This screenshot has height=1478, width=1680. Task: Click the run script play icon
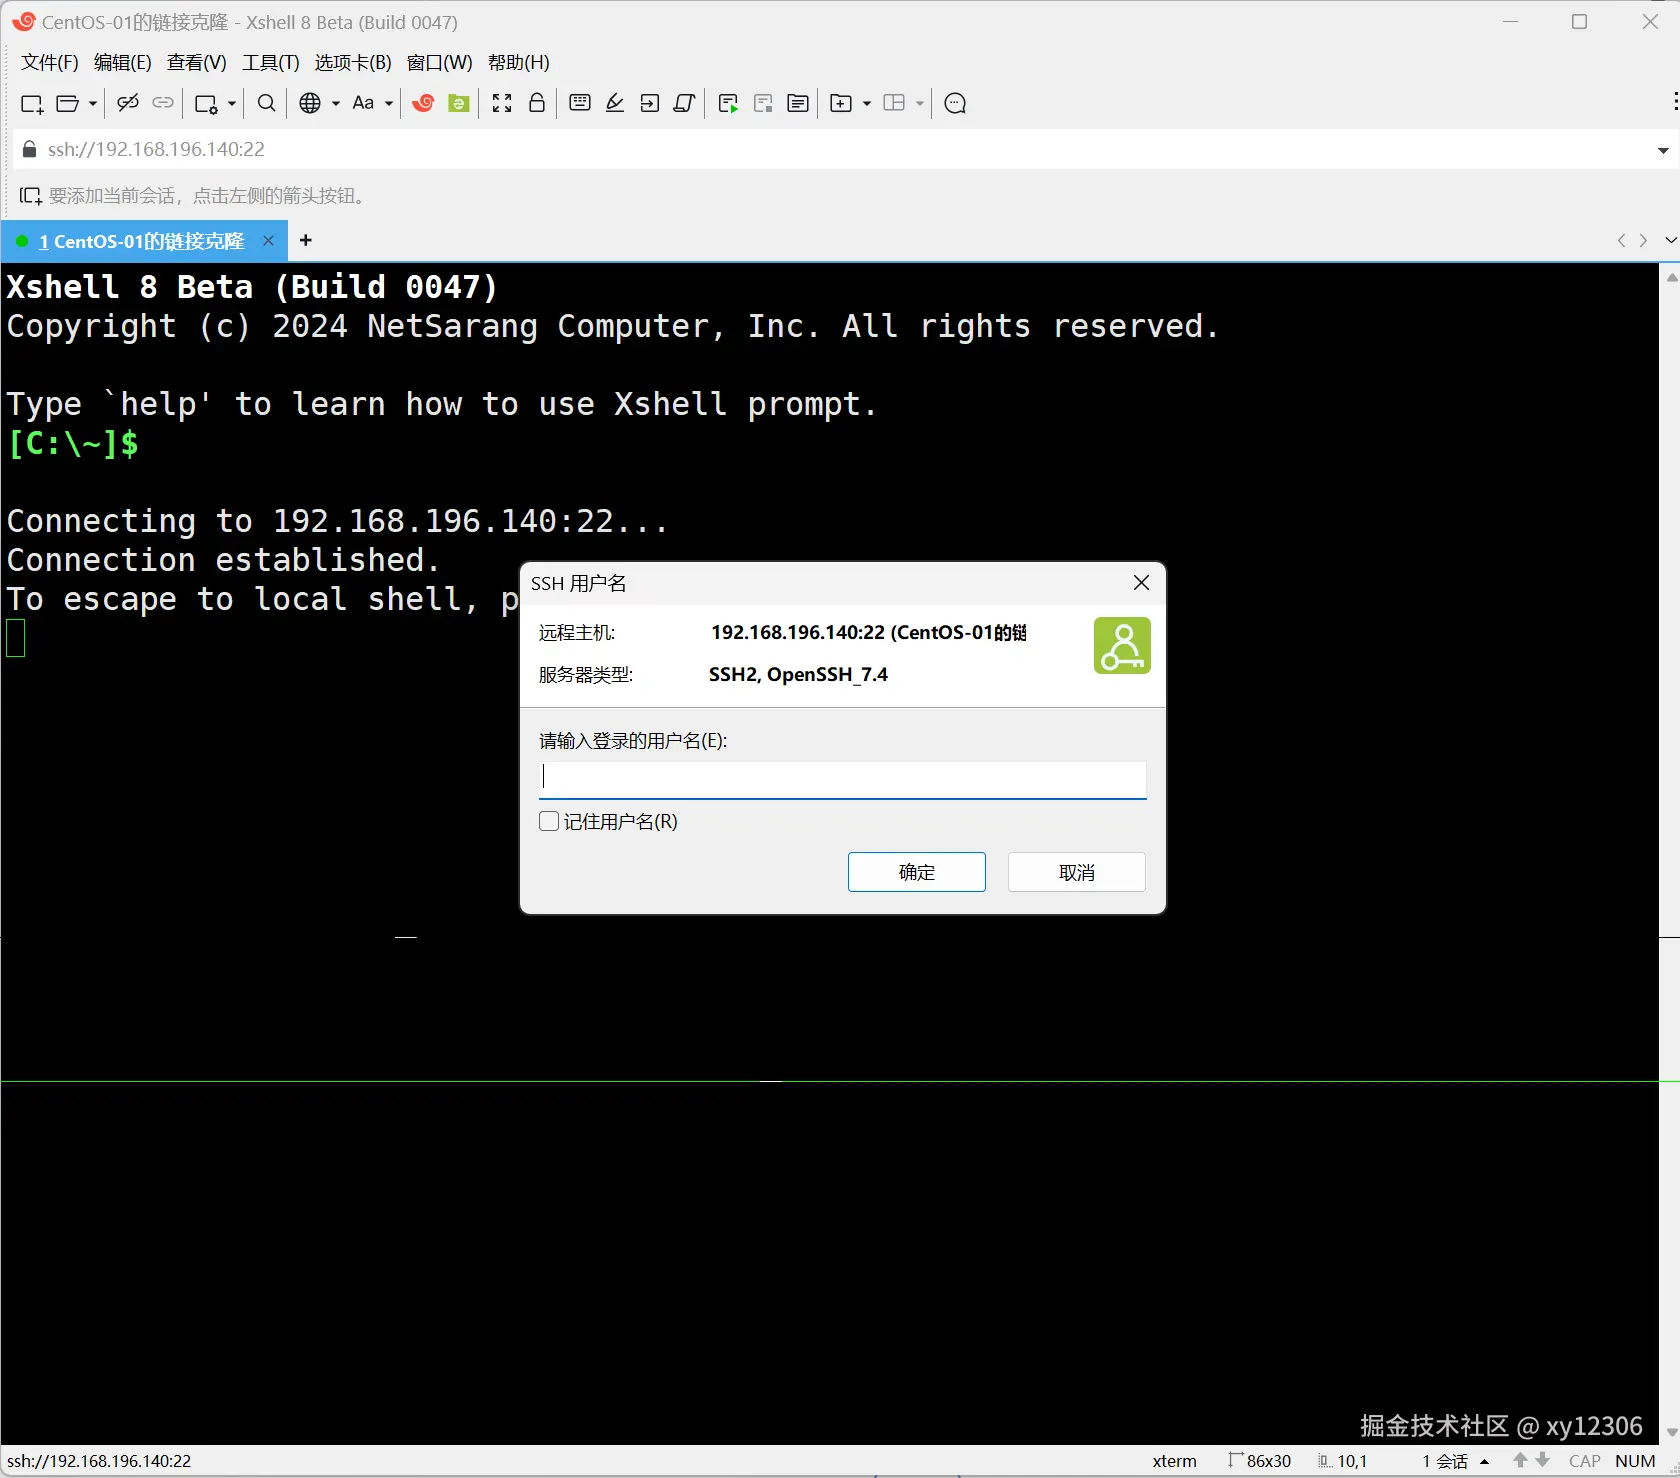pyautogui.click(x=728, y=103)
